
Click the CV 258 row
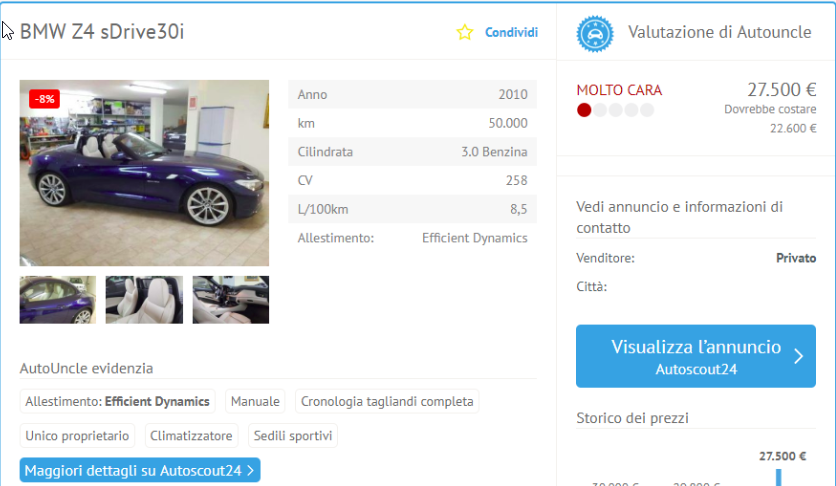(x=412, y=181)
